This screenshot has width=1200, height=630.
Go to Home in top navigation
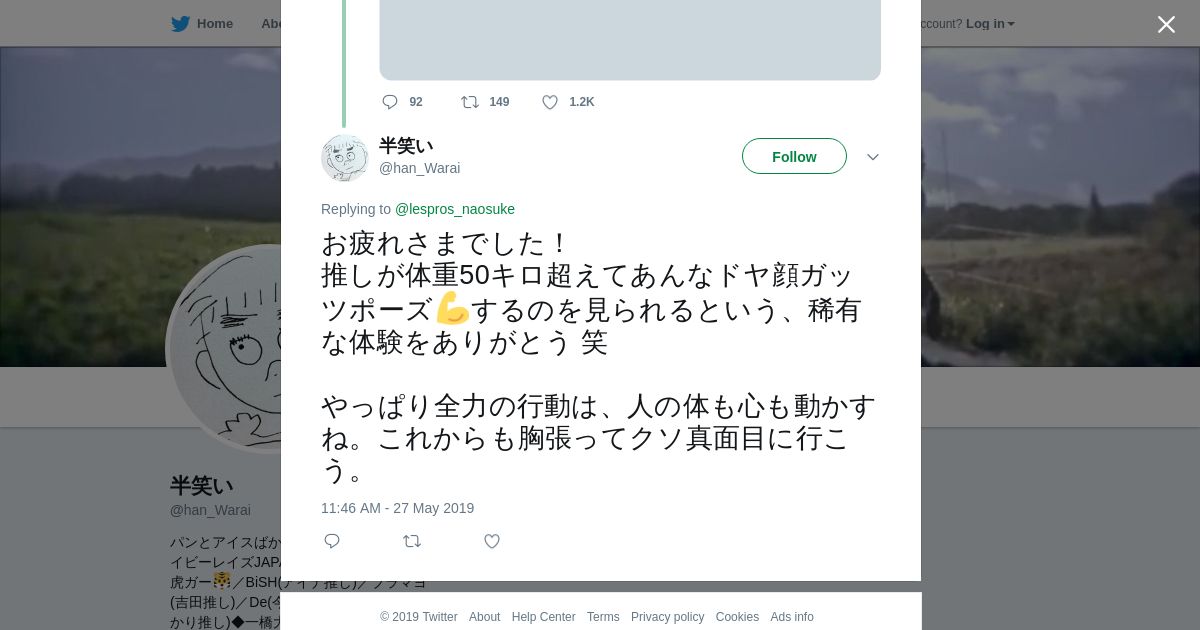tap(214, 24)
